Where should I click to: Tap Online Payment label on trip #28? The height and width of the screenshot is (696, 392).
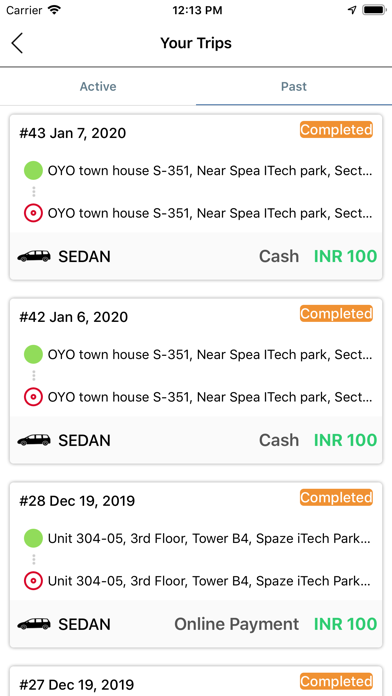(x=236, y=624)
